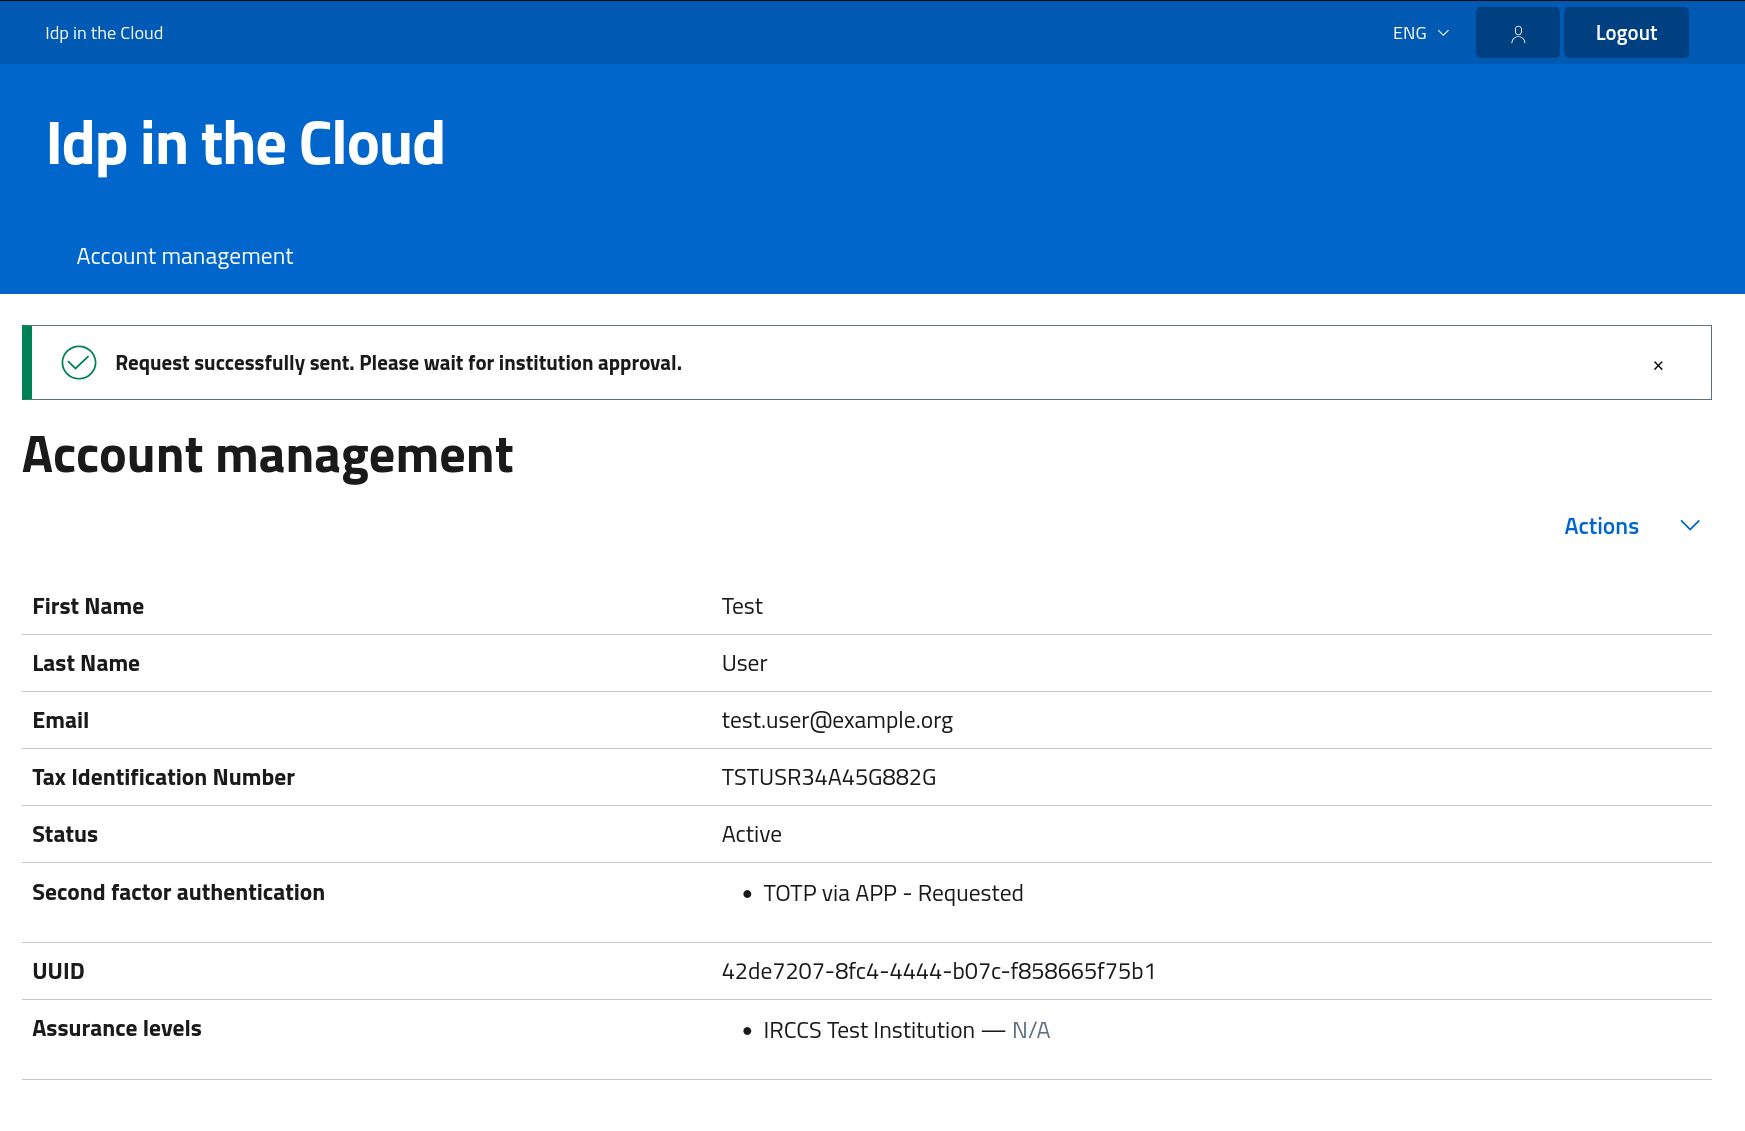Click the Status row label

(65, 834)
